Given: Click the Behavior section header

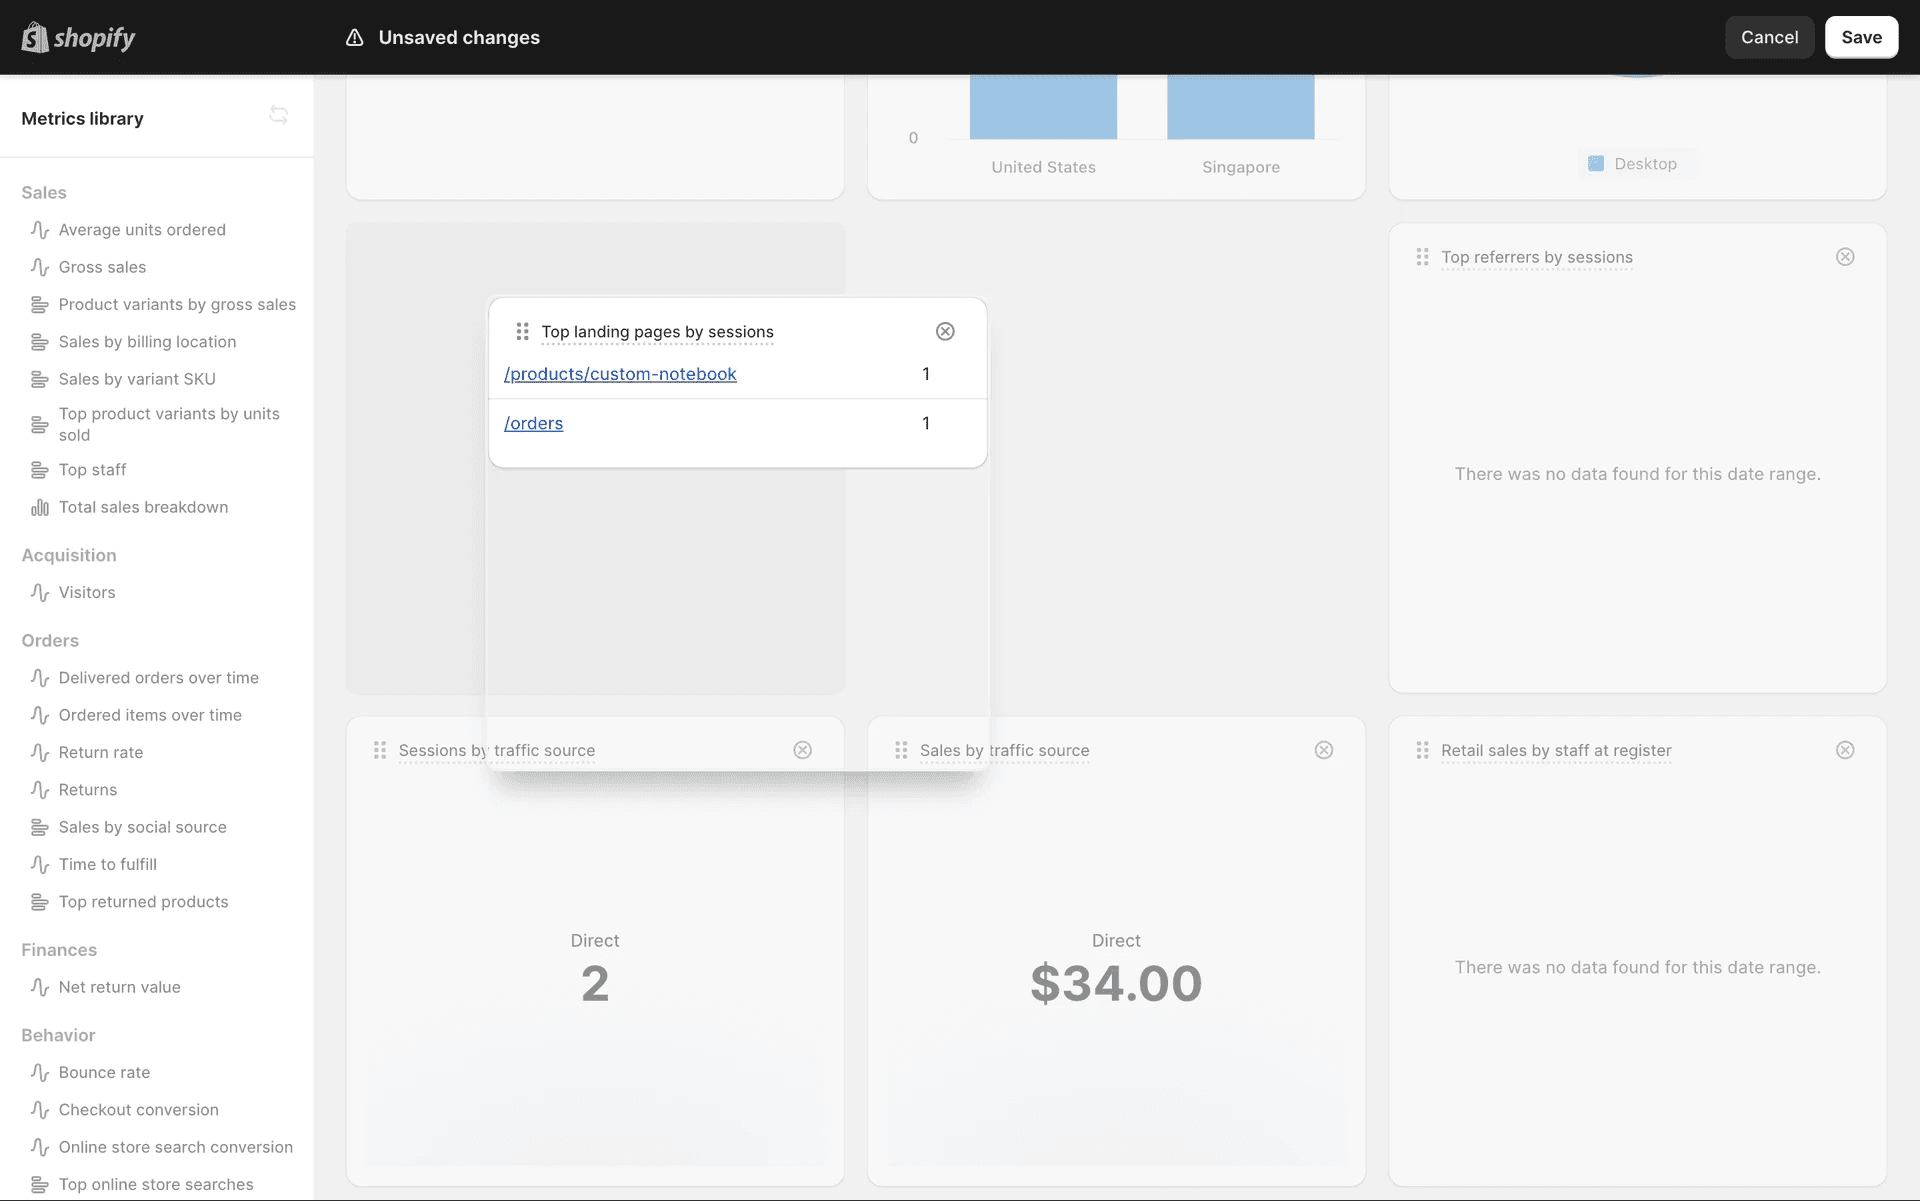Looking at the screenshot, I should pos(58,1035).
